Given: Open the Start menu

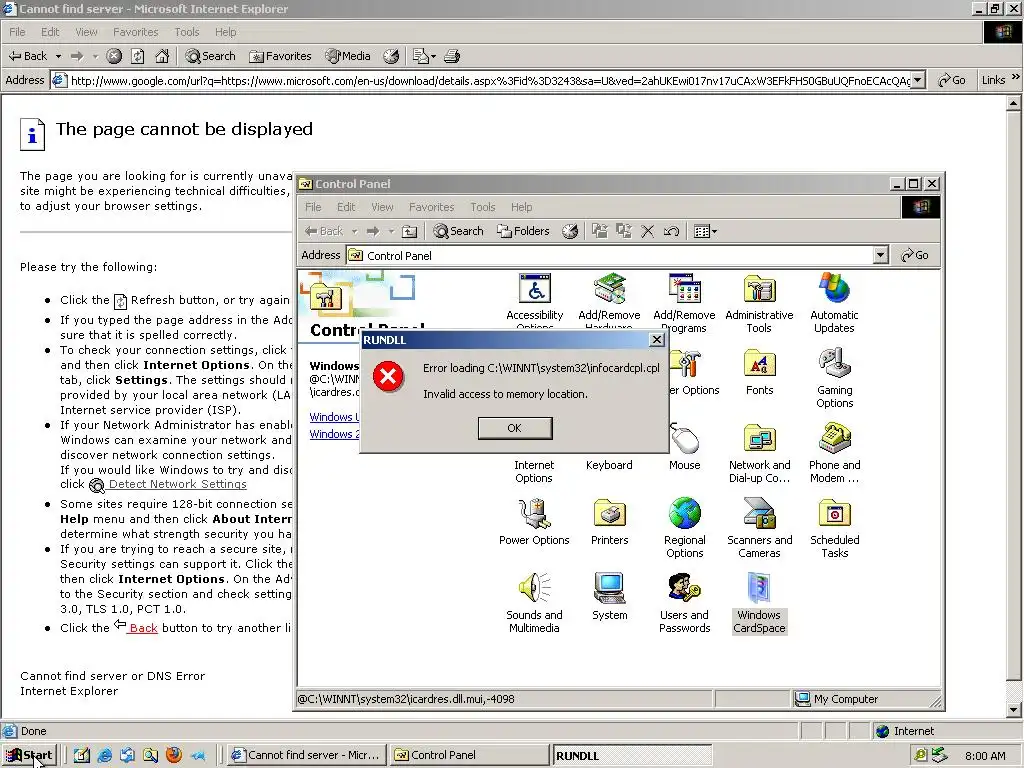Looking at the screenshot, I should coord(29,756).
